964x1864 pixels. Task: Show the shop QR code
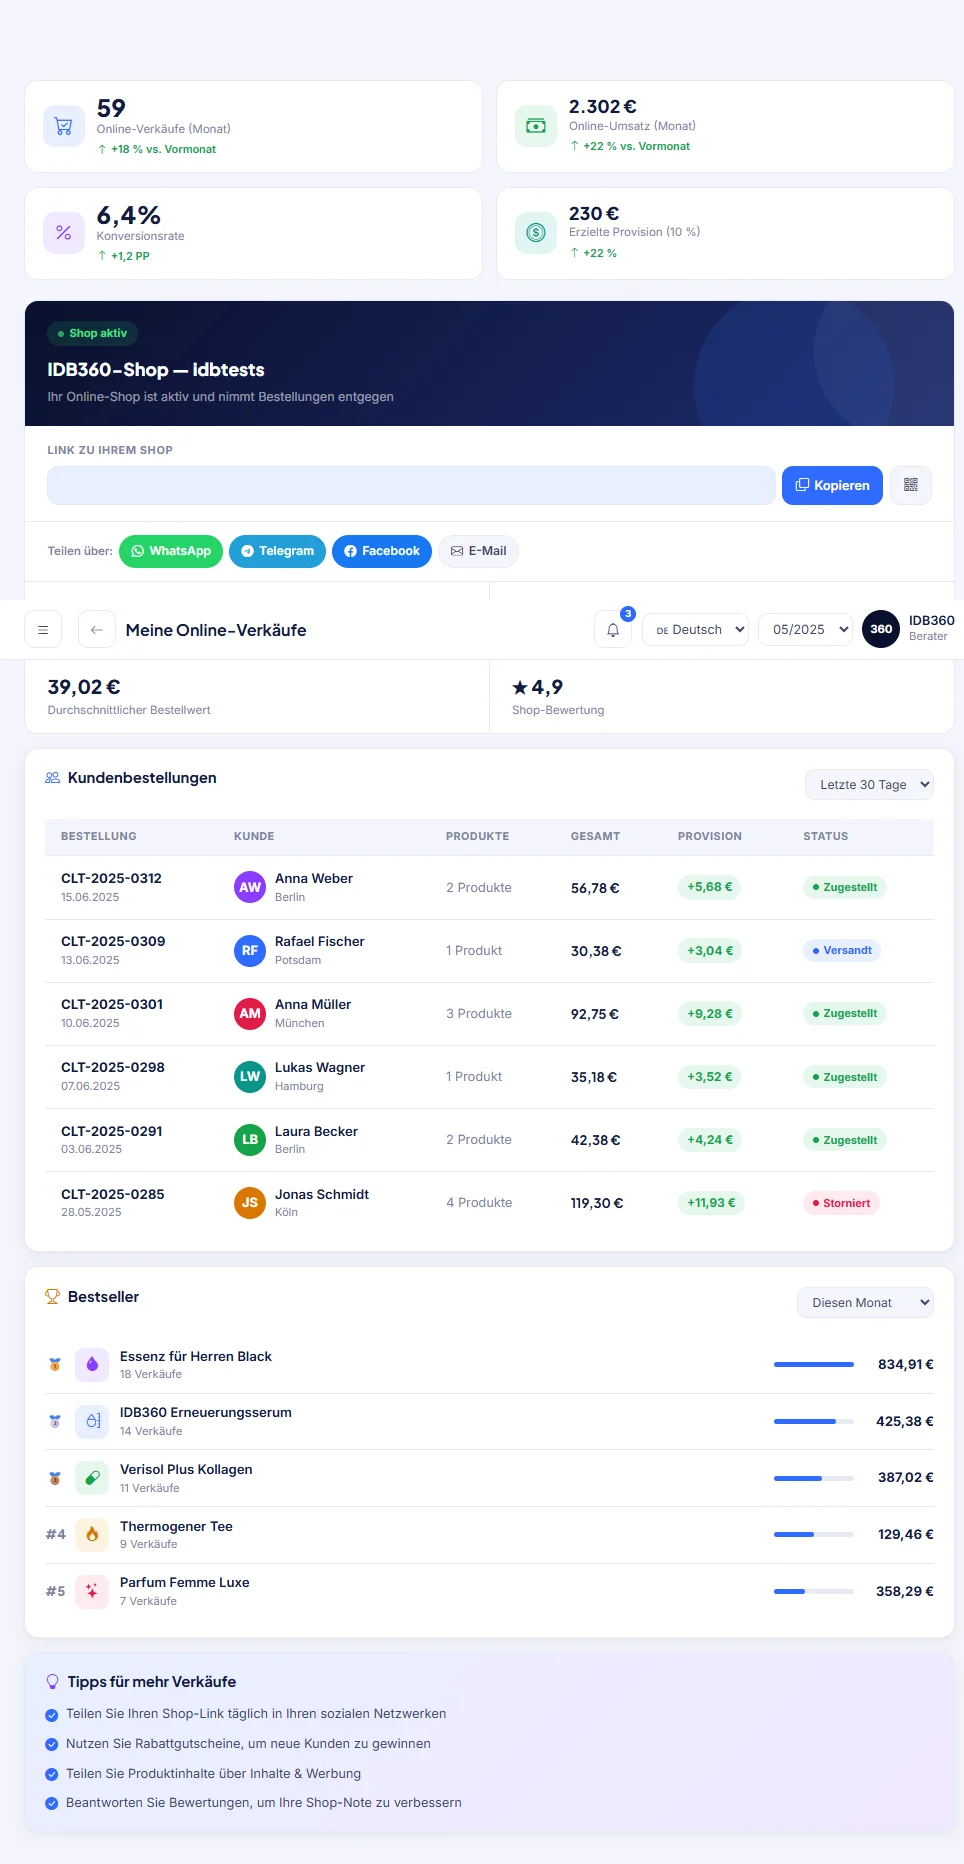click(911, 485)
